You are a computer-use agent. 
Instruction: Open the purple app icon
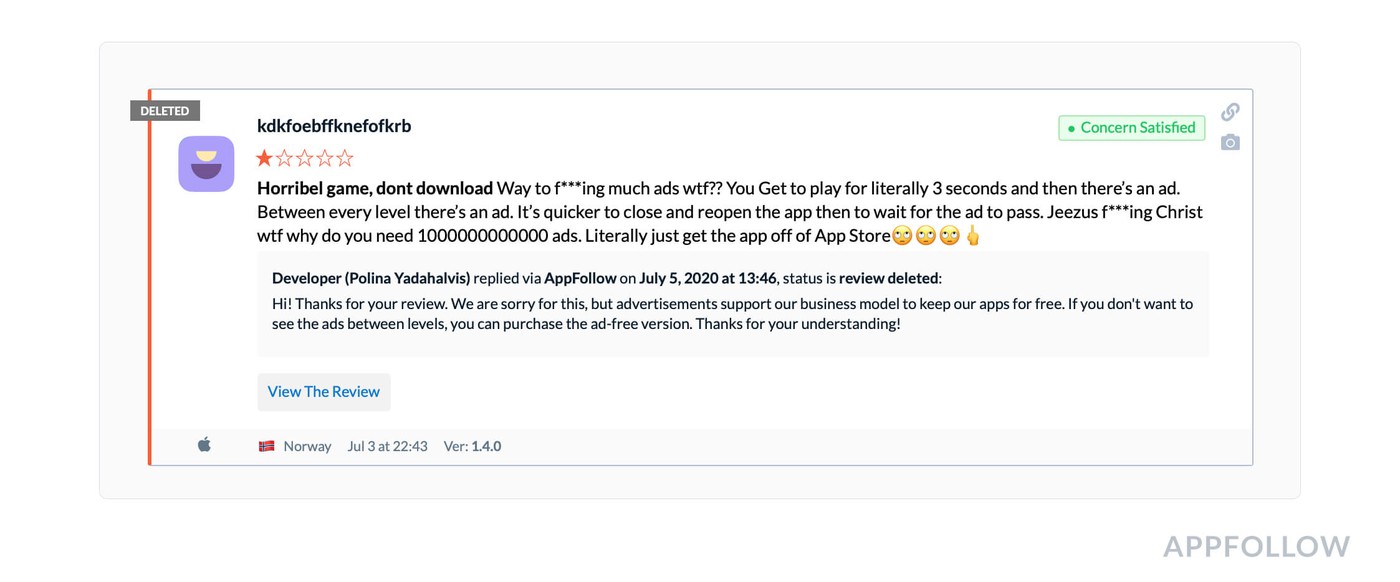(206, 164)
